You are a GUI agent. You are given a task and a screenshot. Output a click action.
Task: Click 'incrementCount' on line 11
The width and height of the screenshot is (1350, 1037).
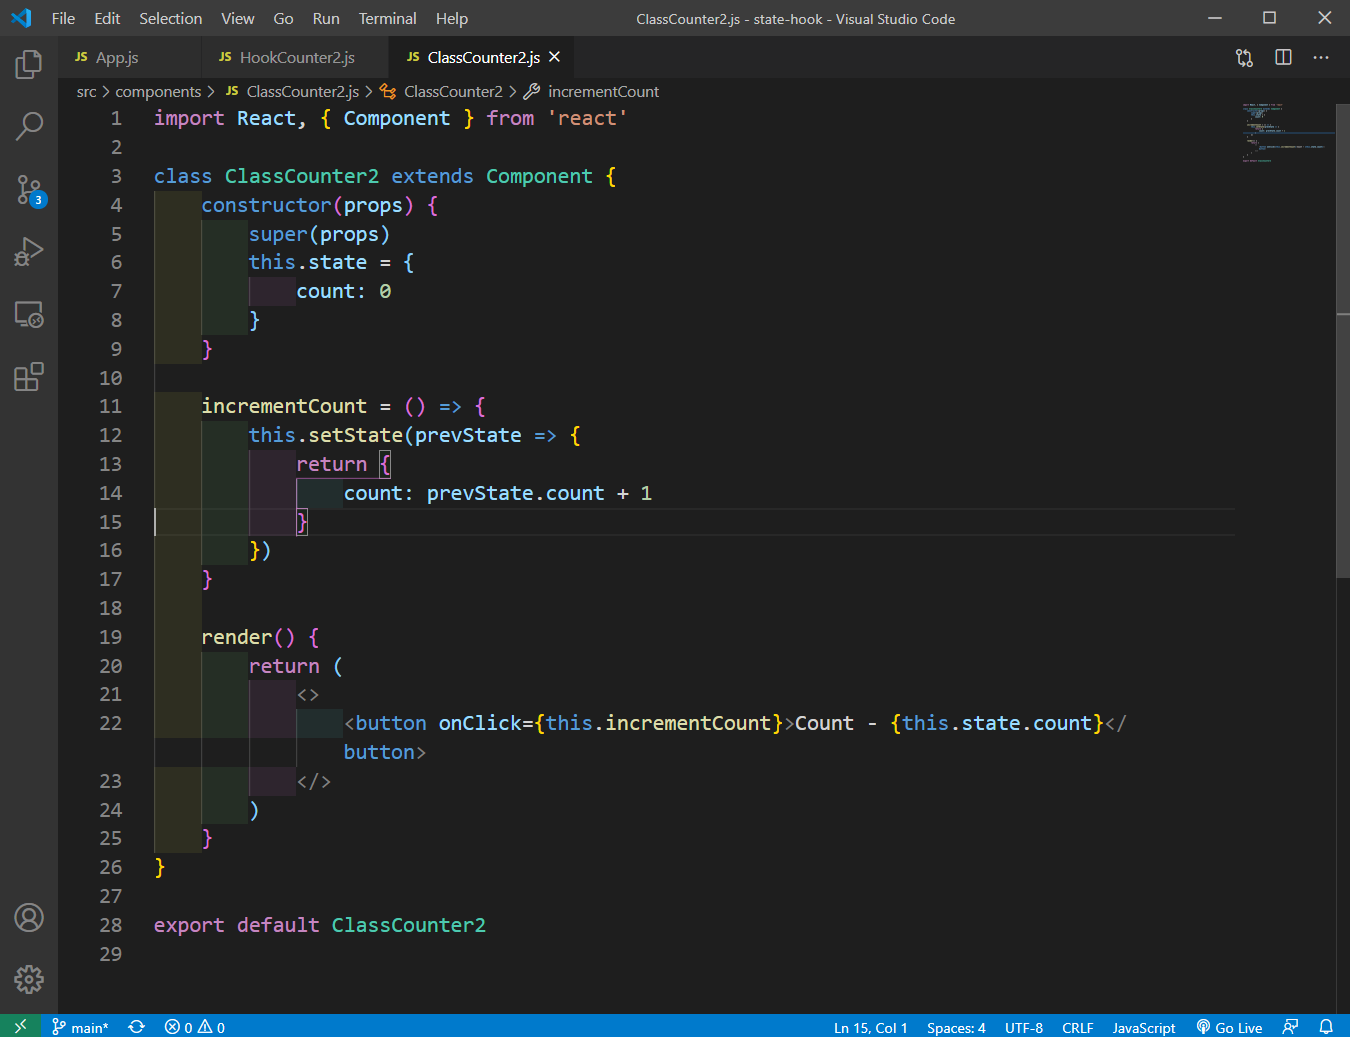point(284,406)
